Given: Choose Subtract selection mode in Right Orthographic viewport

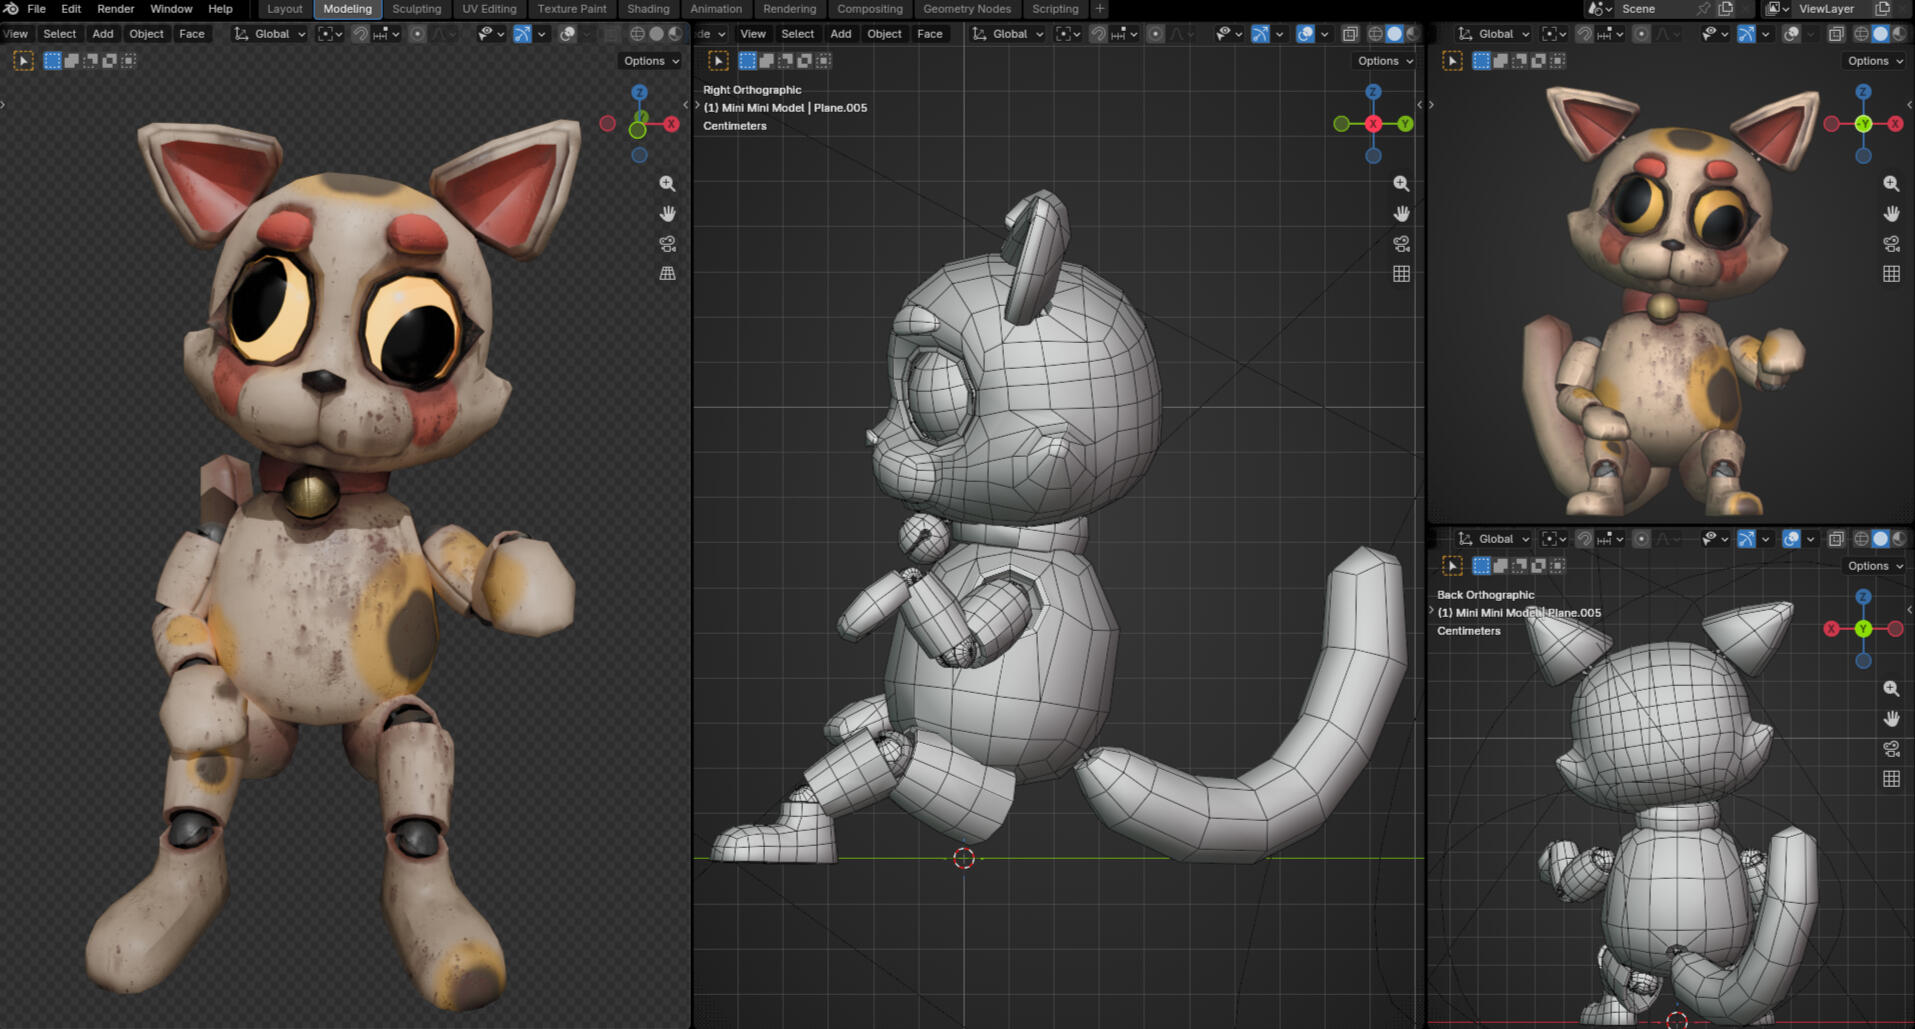Looking at the screenshot, I should (x=786, y=61).
